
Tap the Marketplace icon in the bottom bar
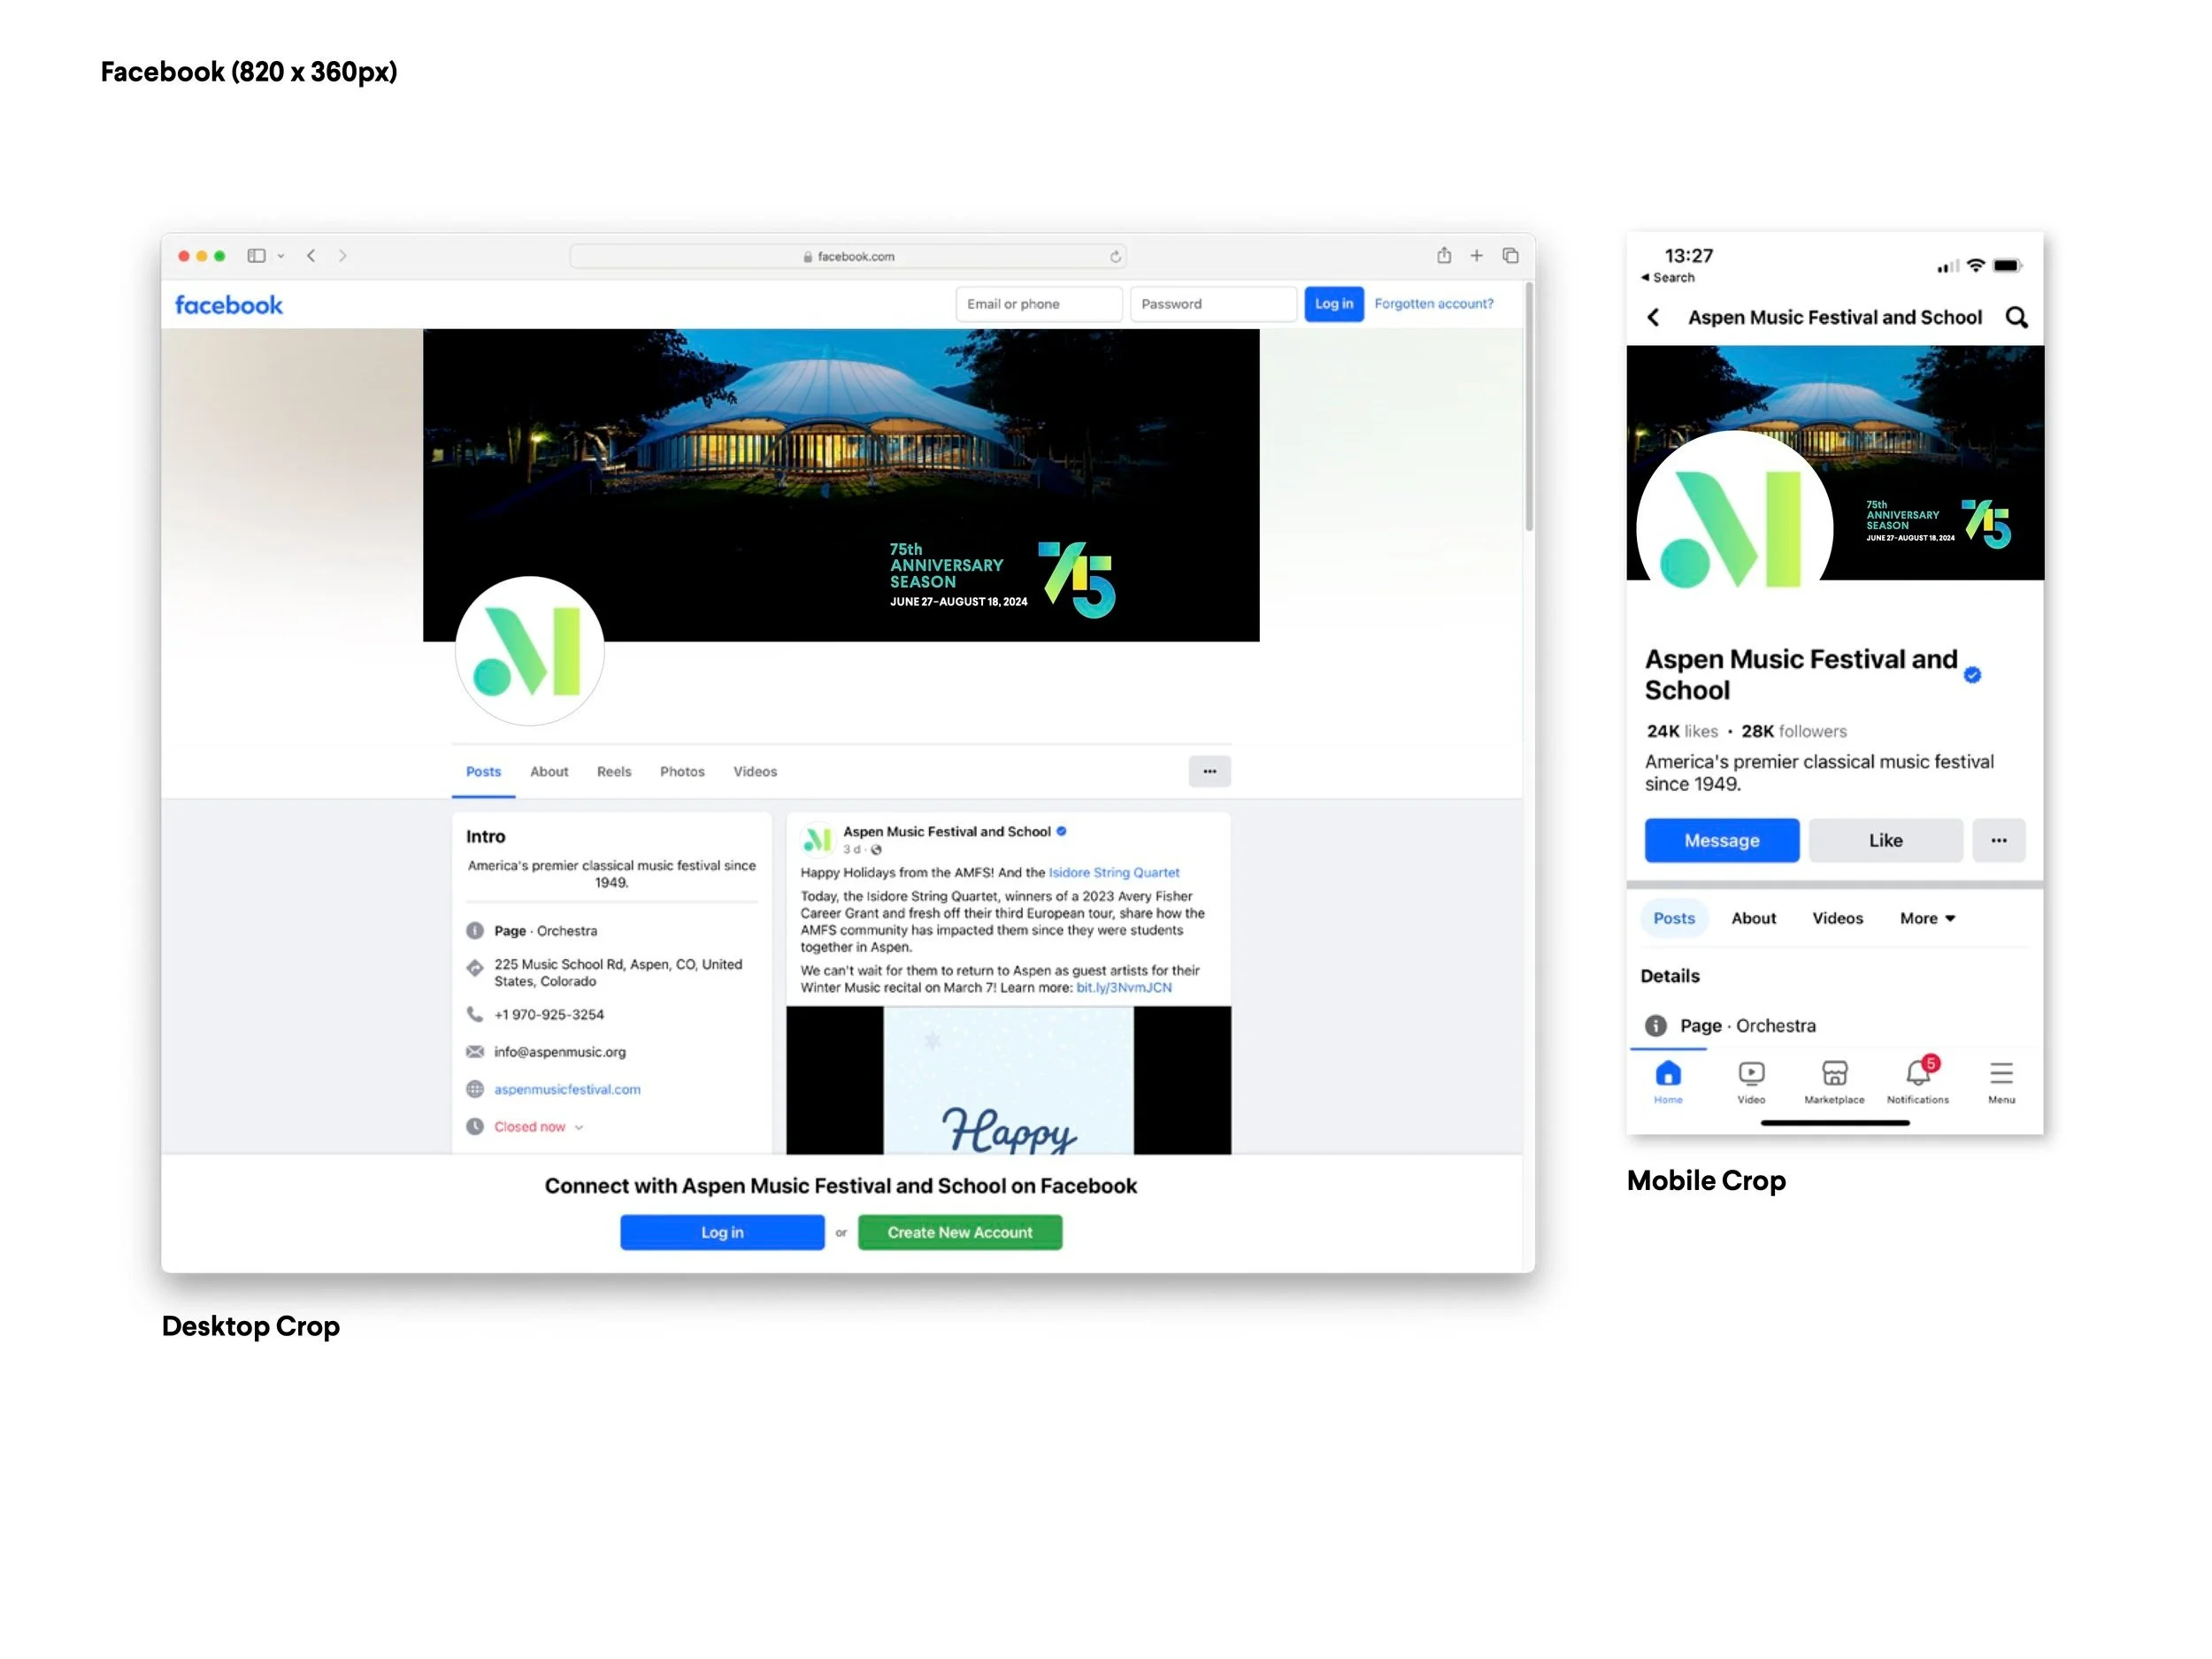point(1834,1074)
